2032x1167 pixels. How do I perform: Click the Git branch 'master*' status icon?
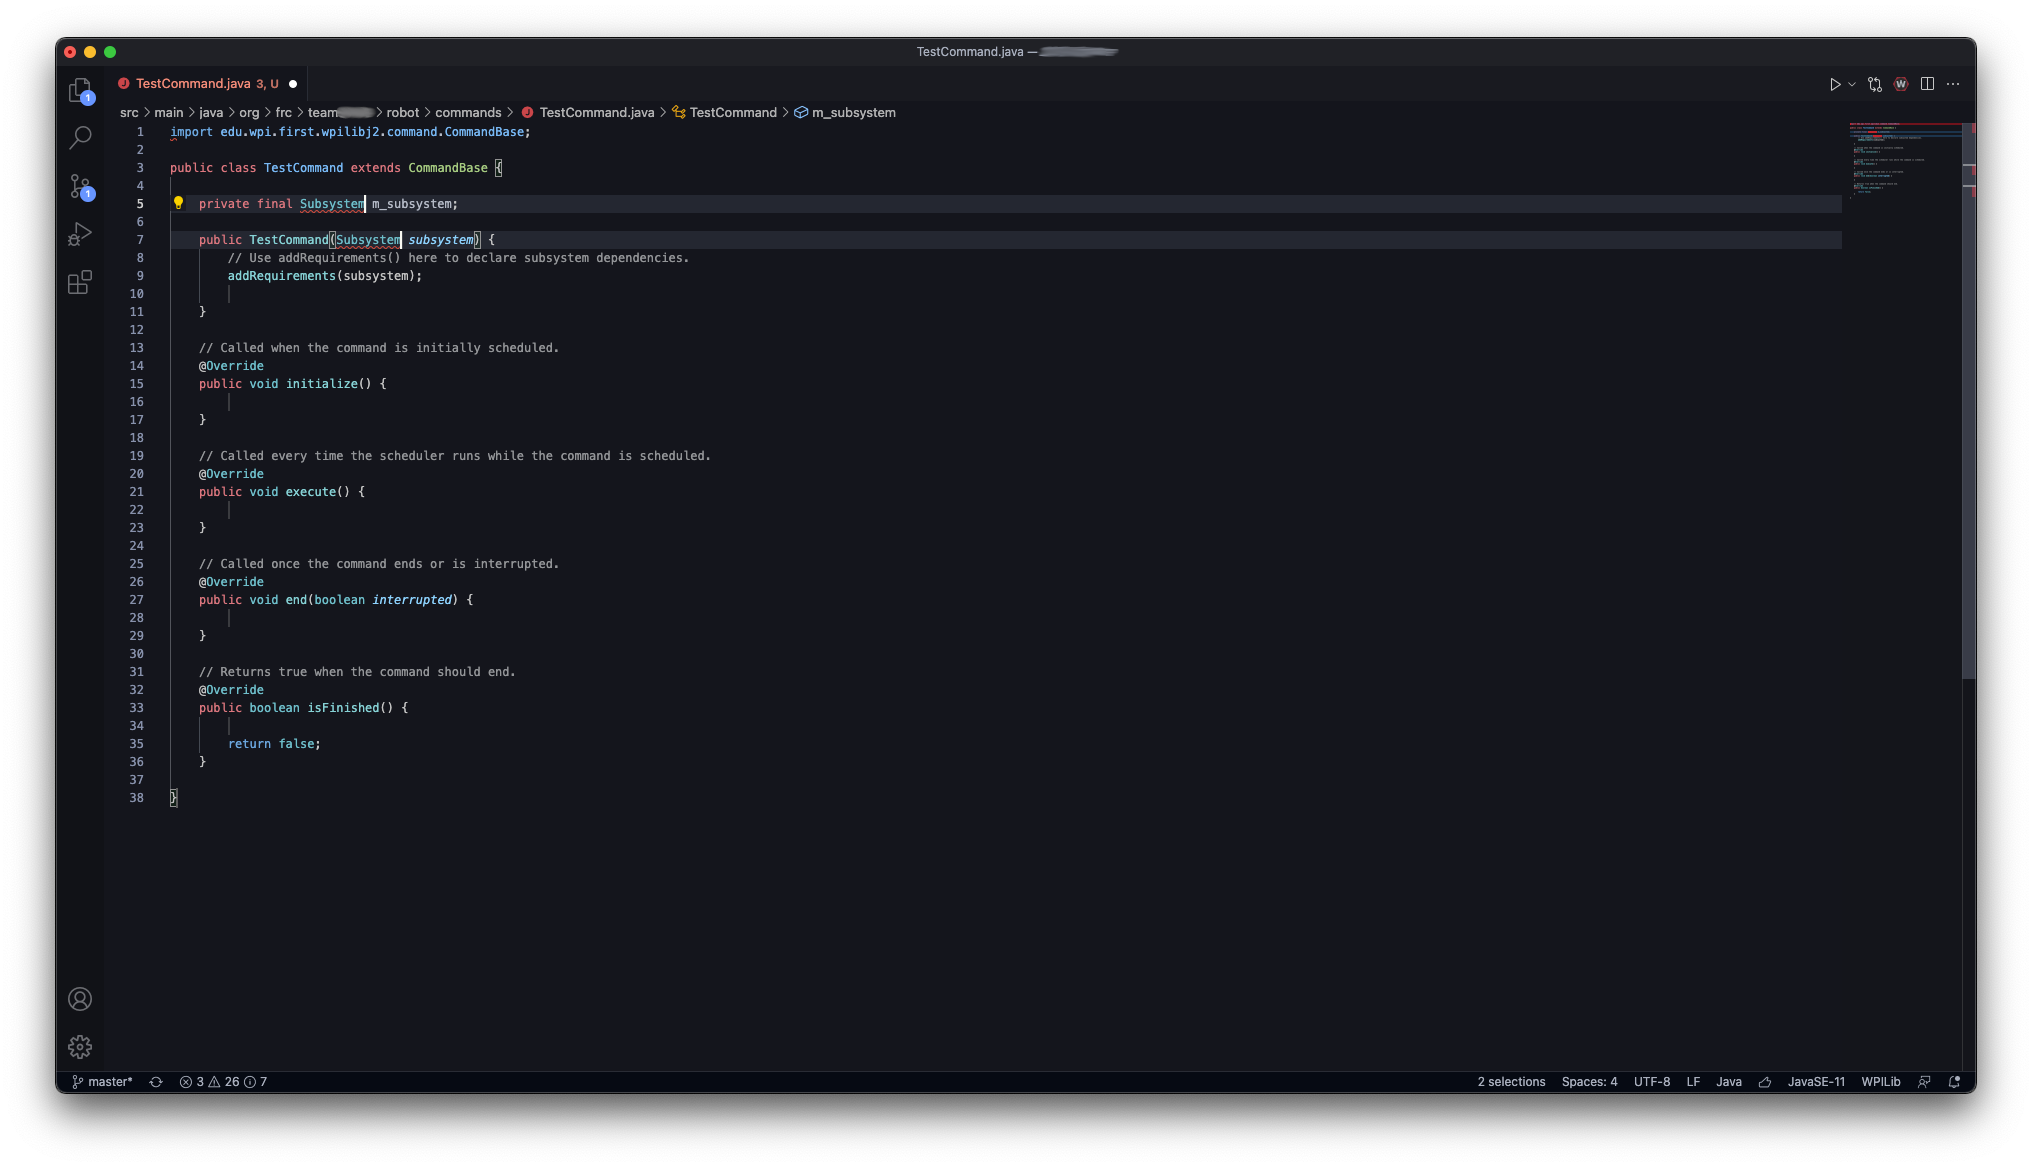click(105, 1082)
